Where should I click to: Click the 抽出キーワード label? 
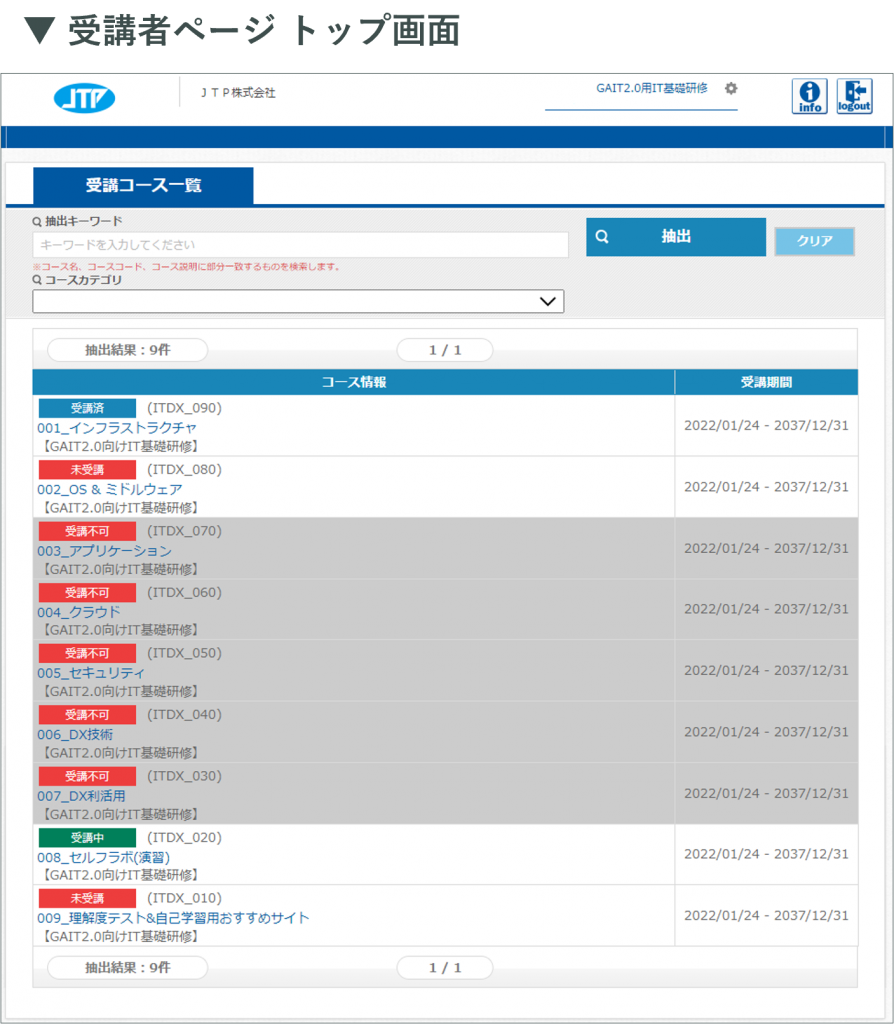coord(83,221)
